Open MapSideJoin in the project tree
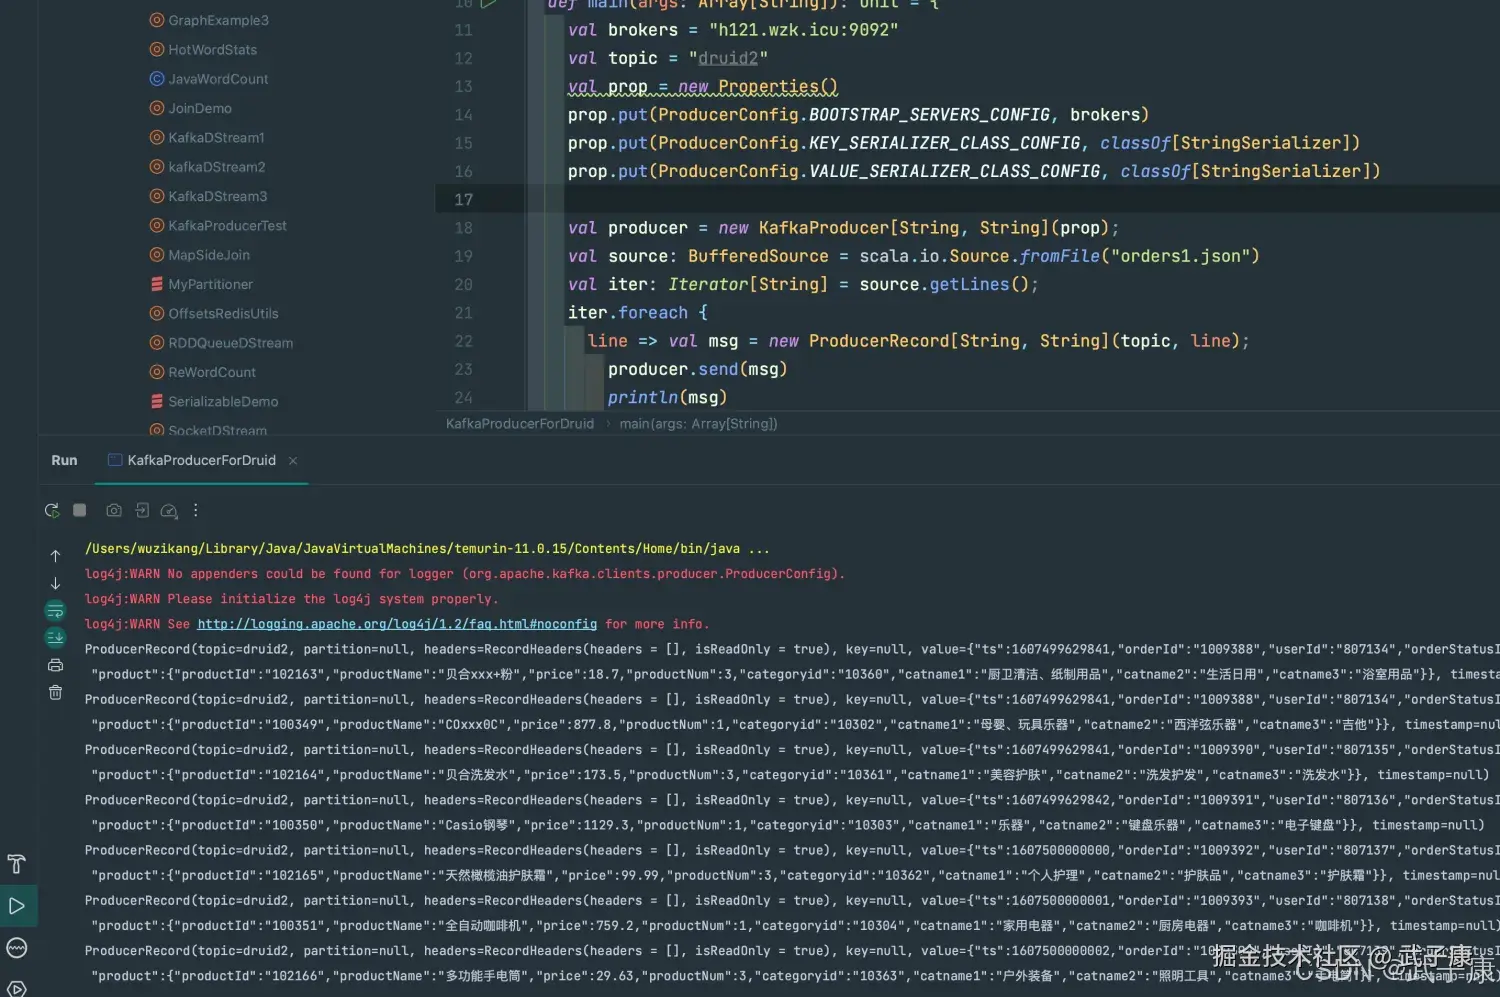The image size is (1500, 997). [x=209, y=255]
